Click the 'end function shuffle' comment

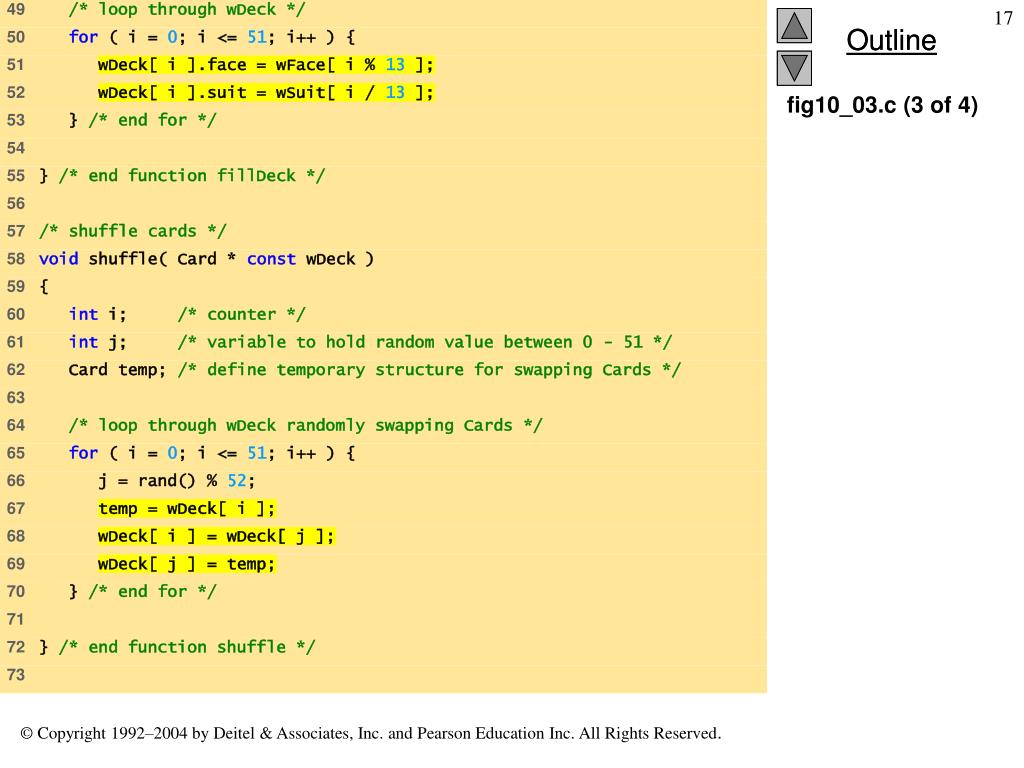tap(187, 647)
